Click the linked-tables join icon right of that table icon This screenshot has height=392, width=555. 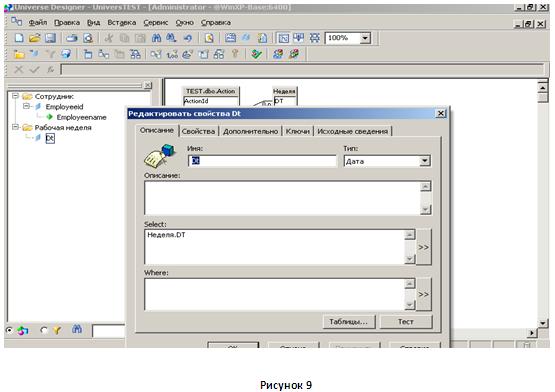click(x=103, y=54)
